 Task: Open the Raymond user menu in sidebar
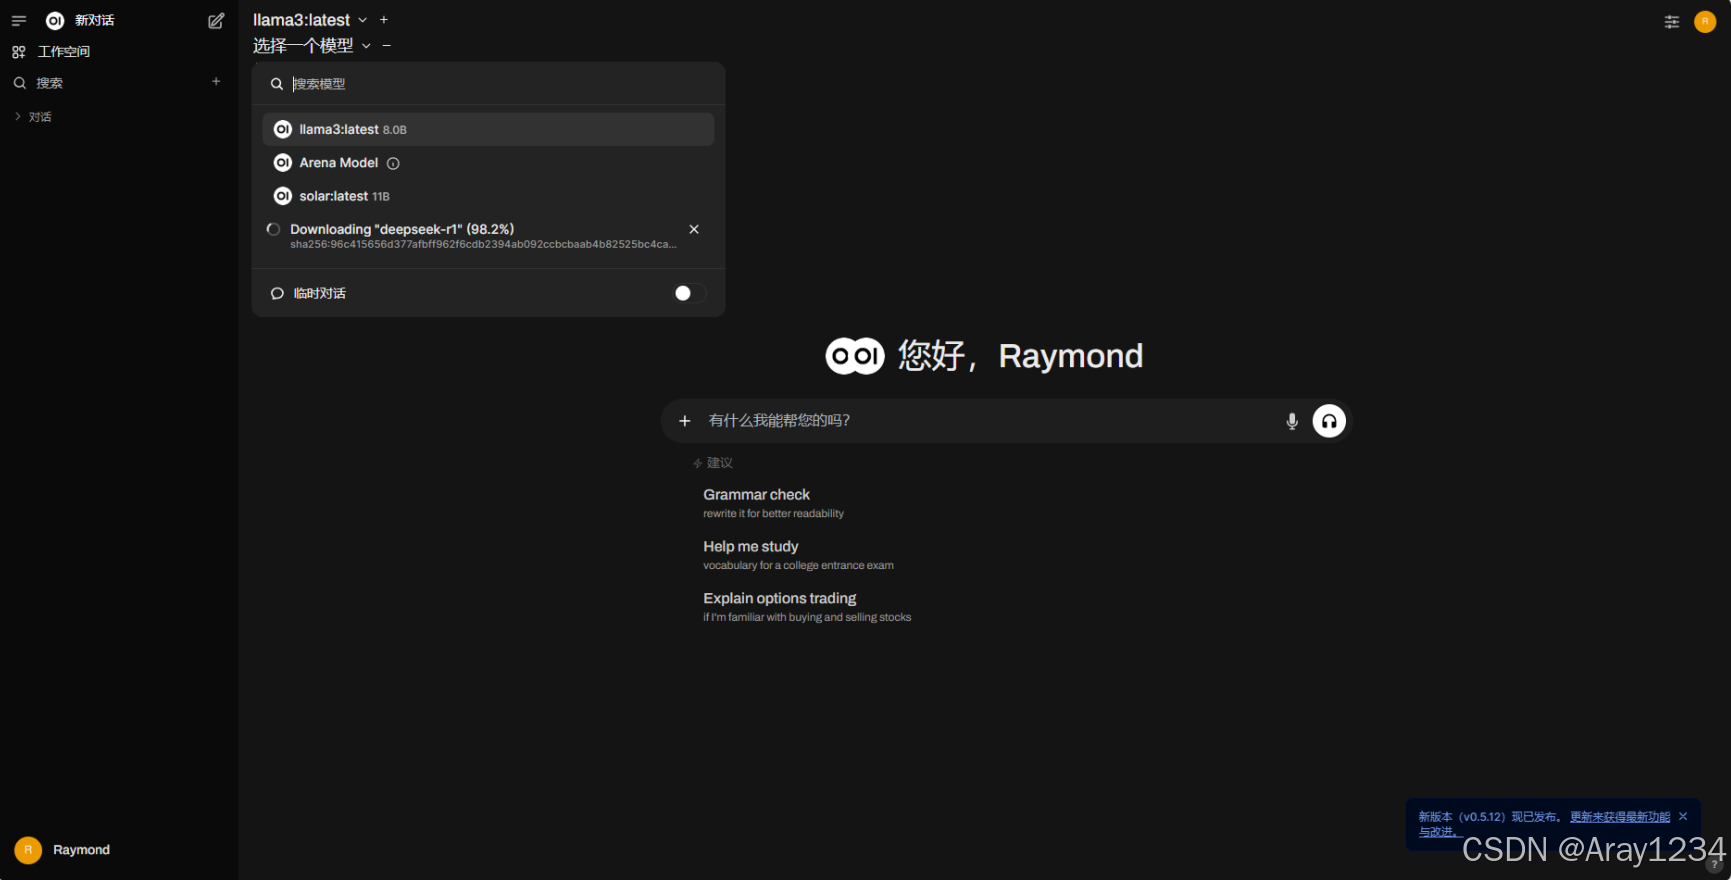[x=119, y=850]
